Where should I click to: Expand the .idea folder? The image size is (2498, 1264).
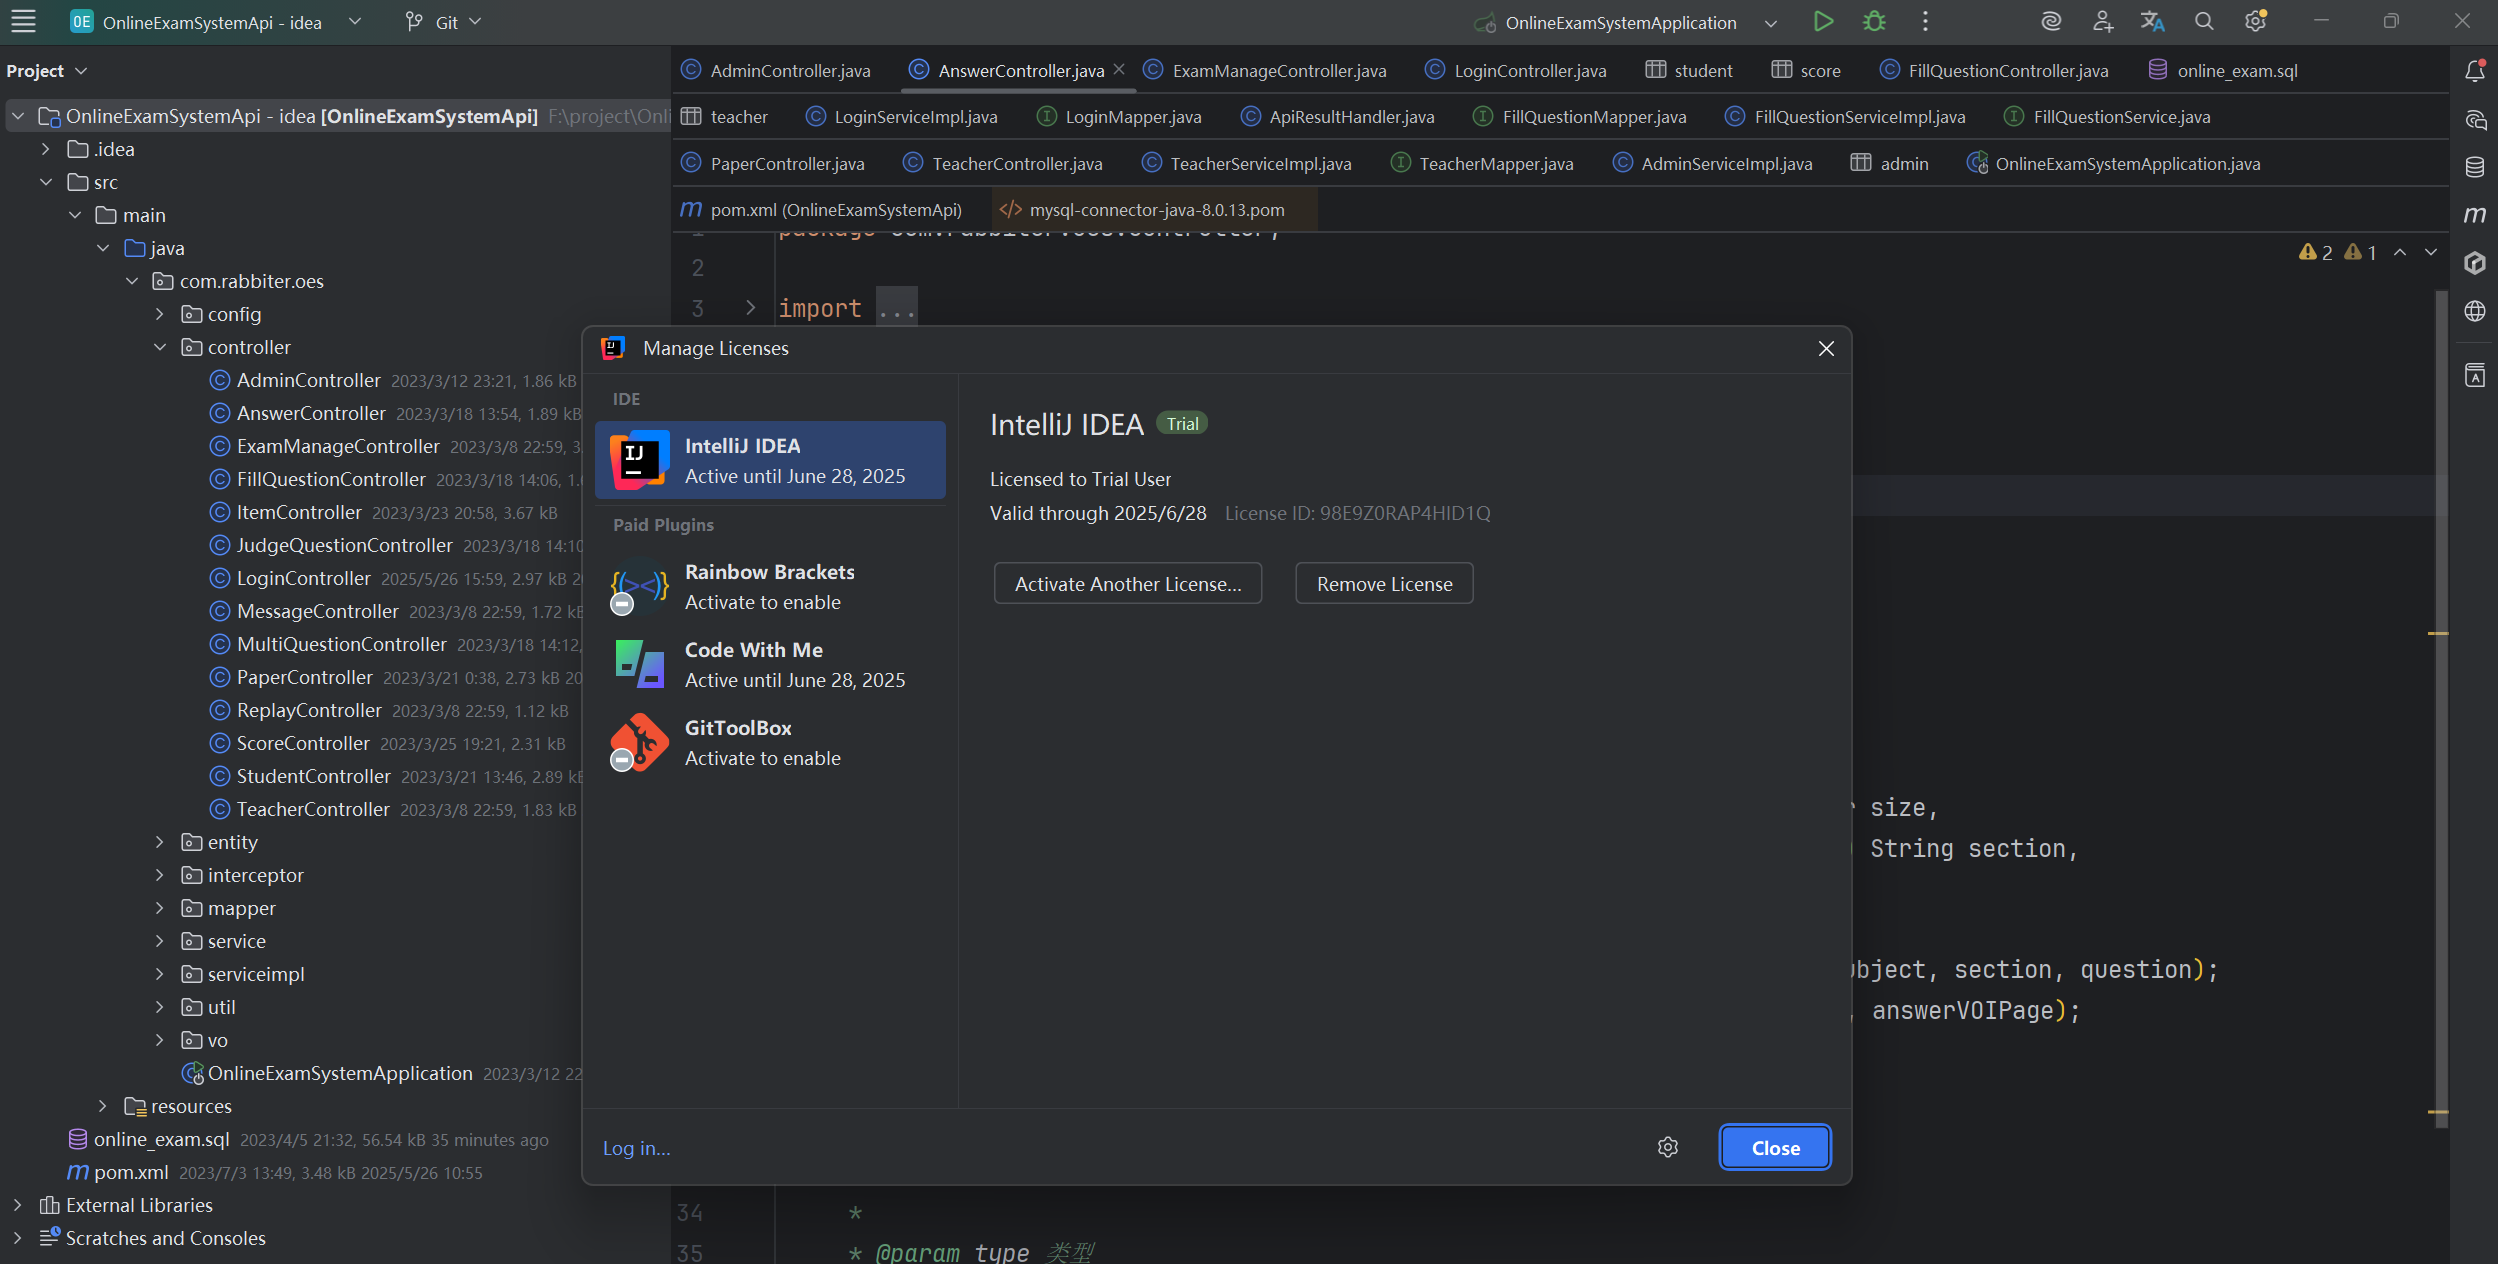45,149
